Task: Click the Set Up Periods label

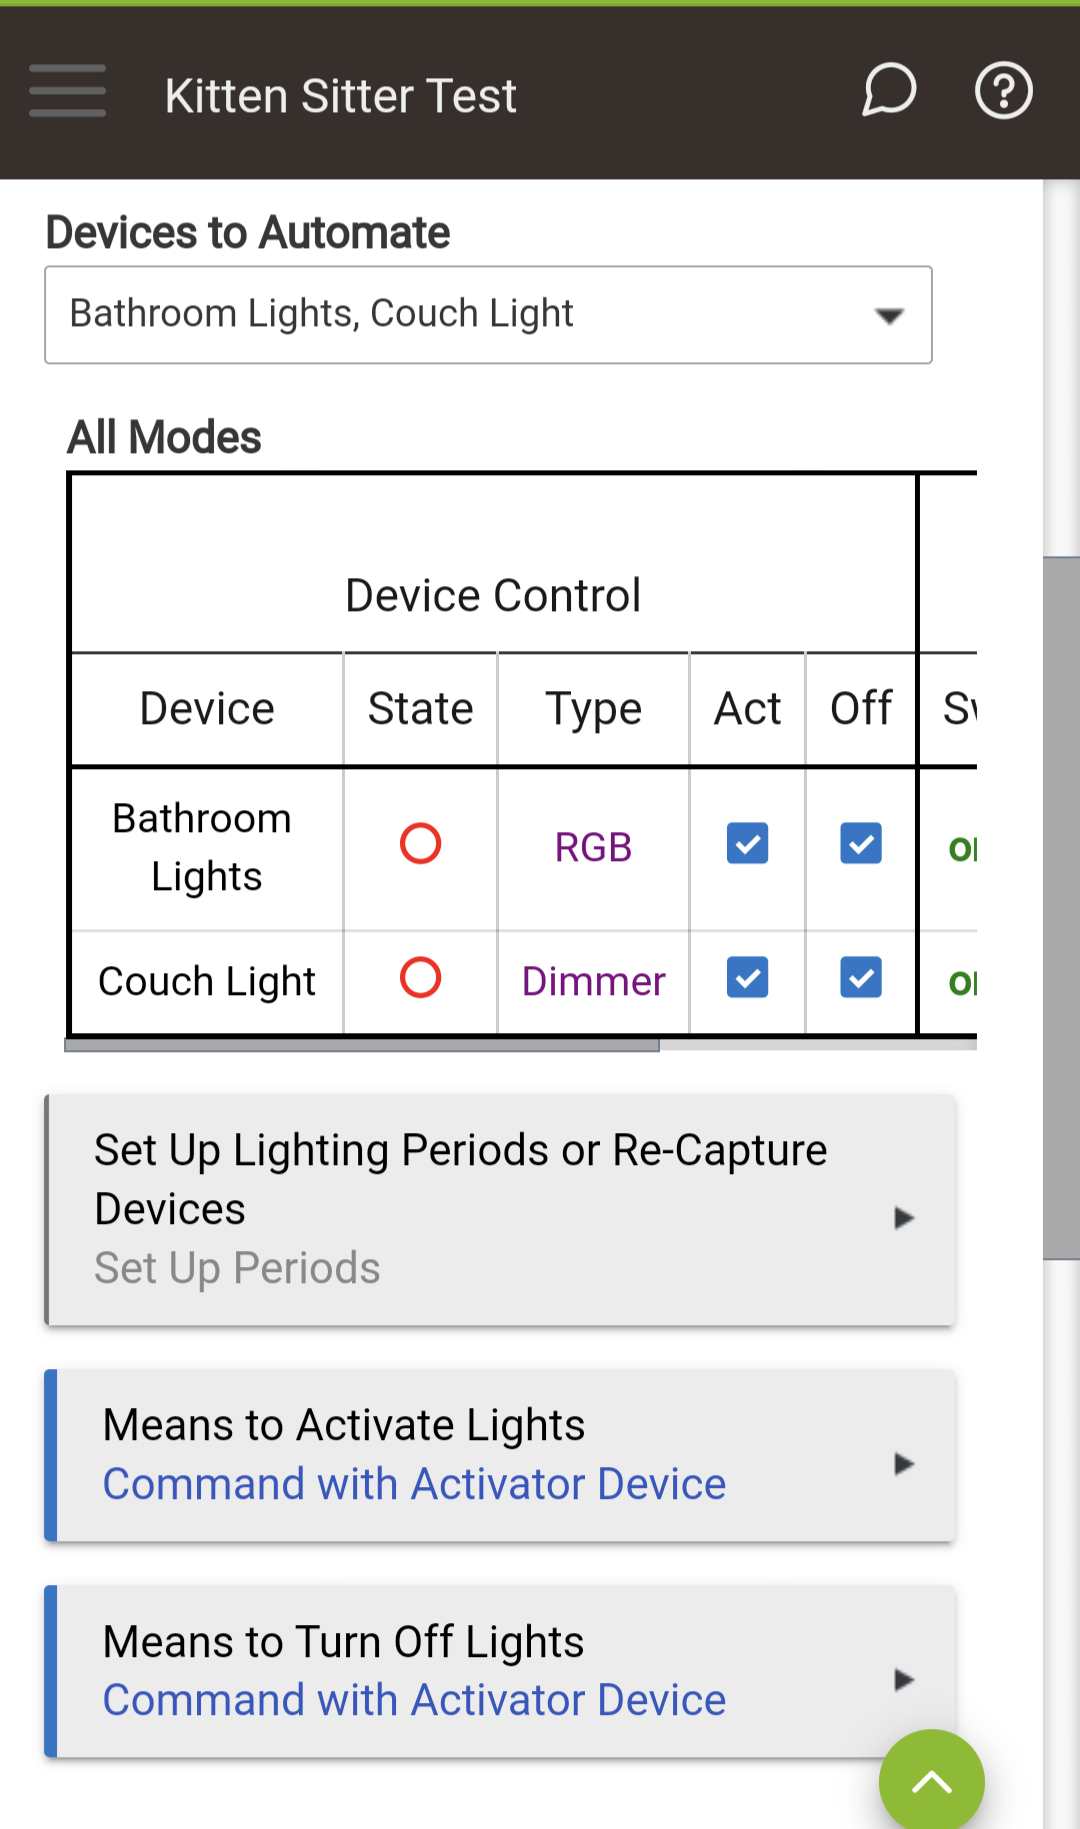Action: (237, 1268)
